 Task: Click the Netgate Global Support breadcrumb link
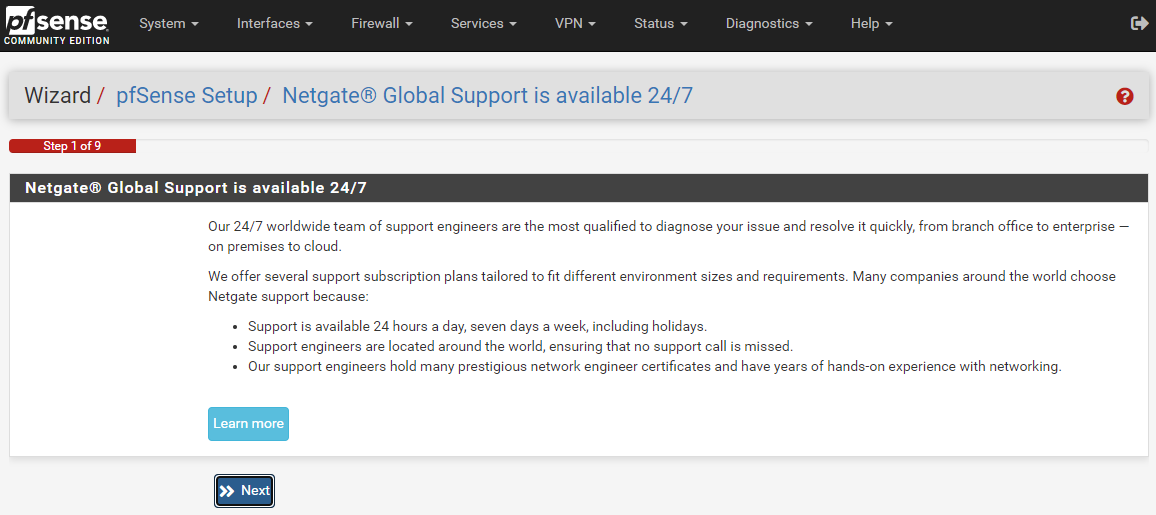pos(487,96)
